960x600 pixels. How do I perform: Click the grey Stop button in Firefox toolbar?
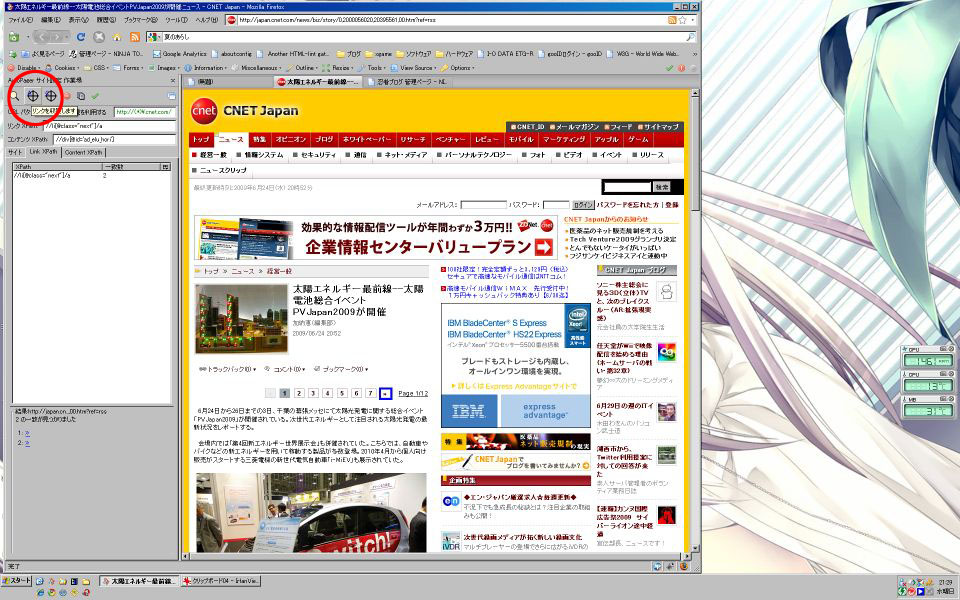pos(99,37)
